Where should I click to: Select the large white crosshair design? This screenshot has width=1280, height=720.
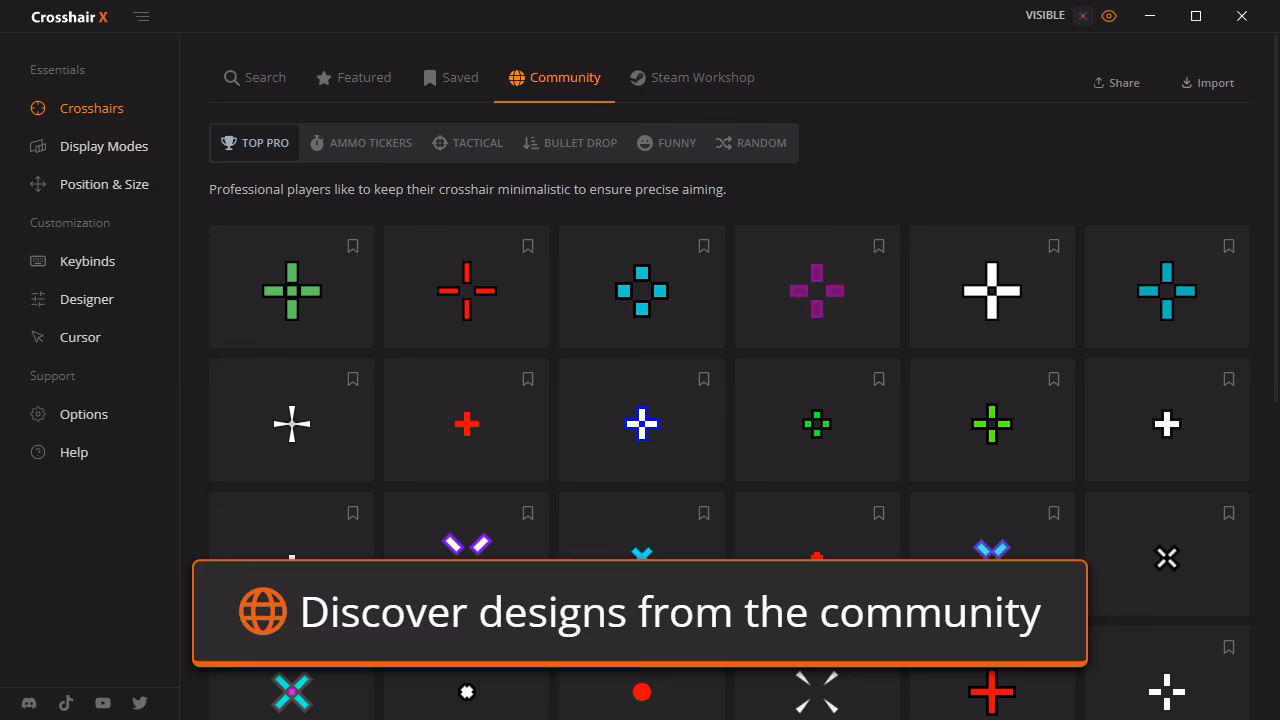coord(992,291)
